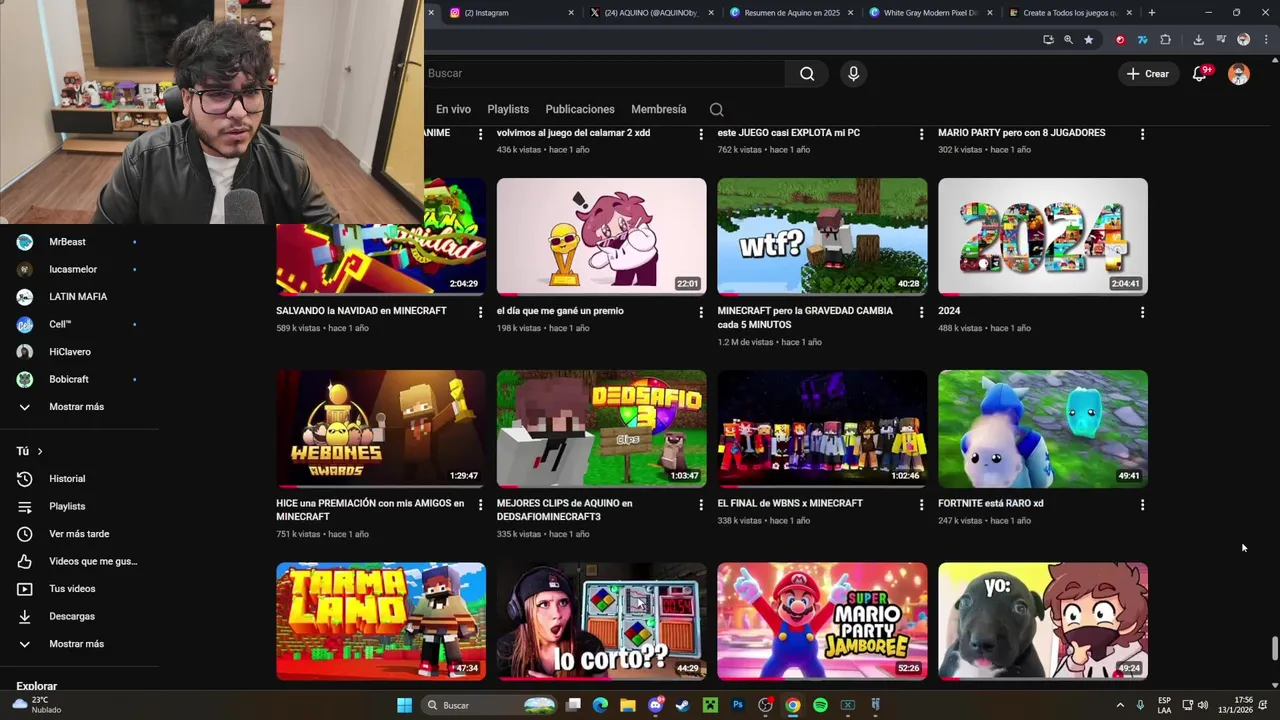Show hidden system tray icons
The image size is (1280, 720).
tap(1120, 705)
